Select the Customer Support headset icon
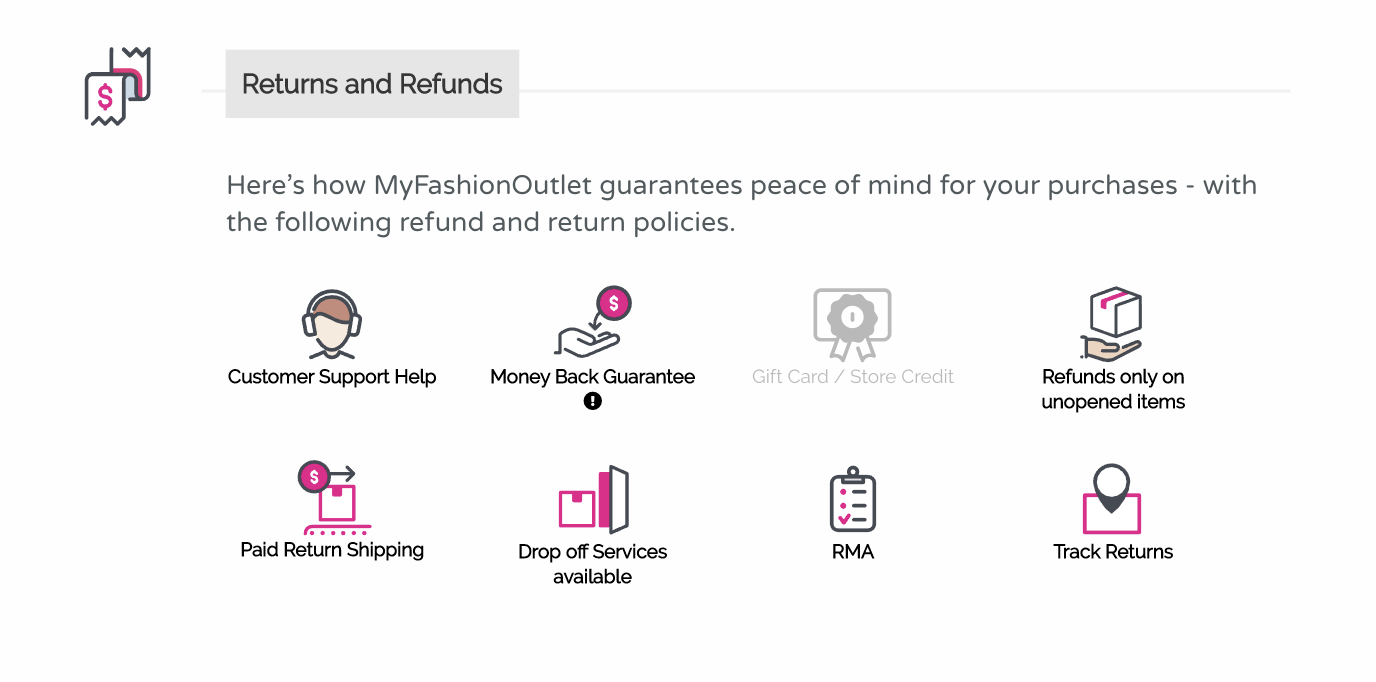Image resolution: width=1376 pixels, height=682 pixels. [332, 324]
